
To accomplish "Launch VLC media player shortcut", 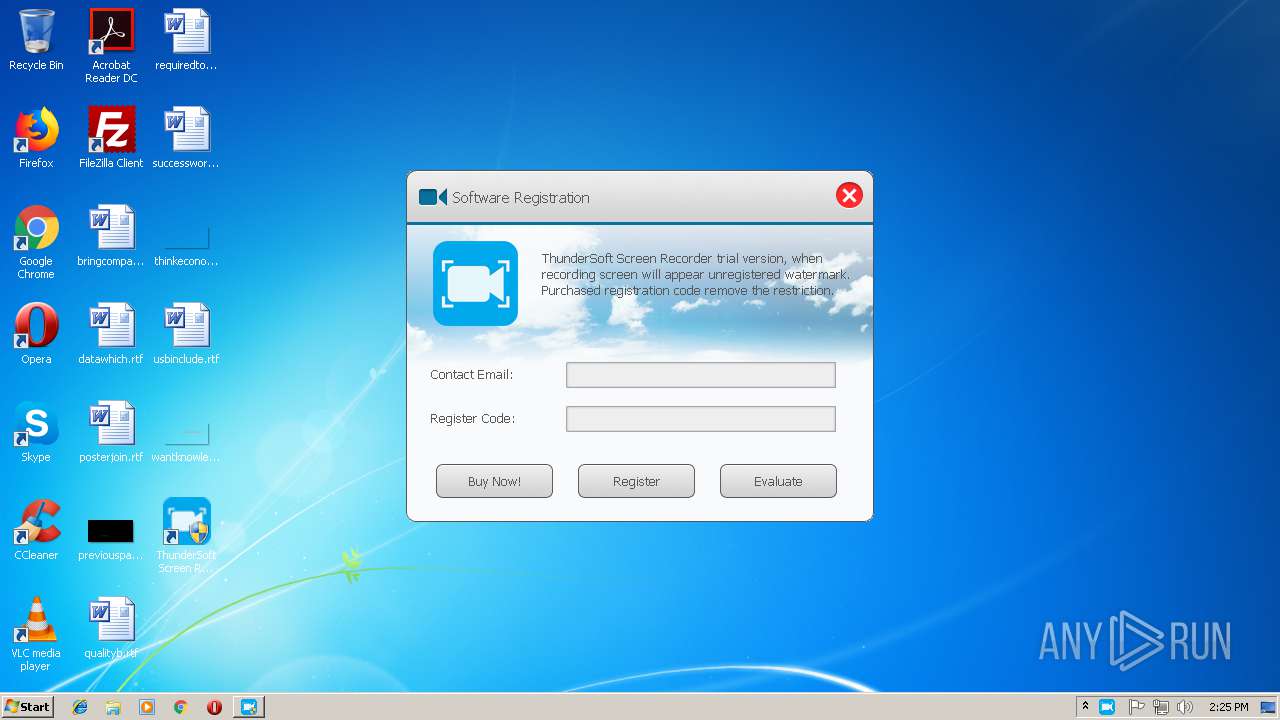I will pyautogui.click(x=36, y=634).
